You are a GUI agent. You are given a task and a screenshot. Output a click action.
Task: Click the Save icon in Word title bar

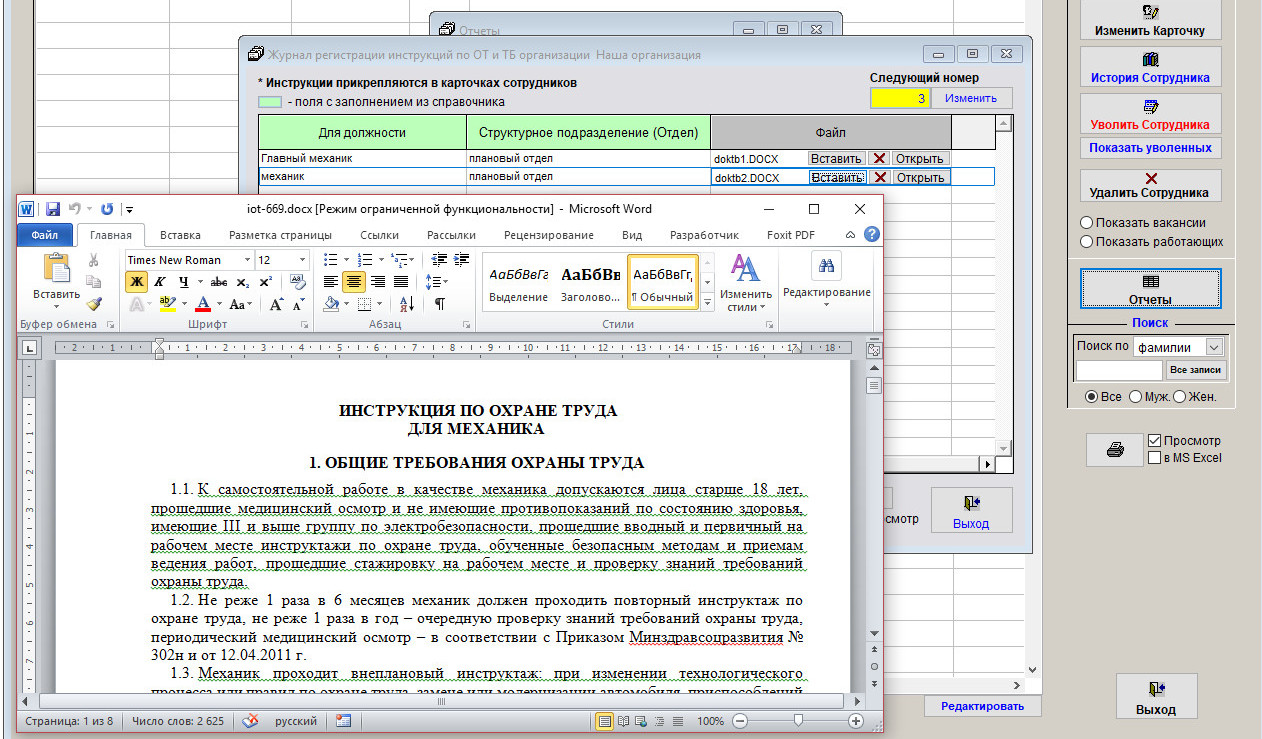click(x=53, y=209)
